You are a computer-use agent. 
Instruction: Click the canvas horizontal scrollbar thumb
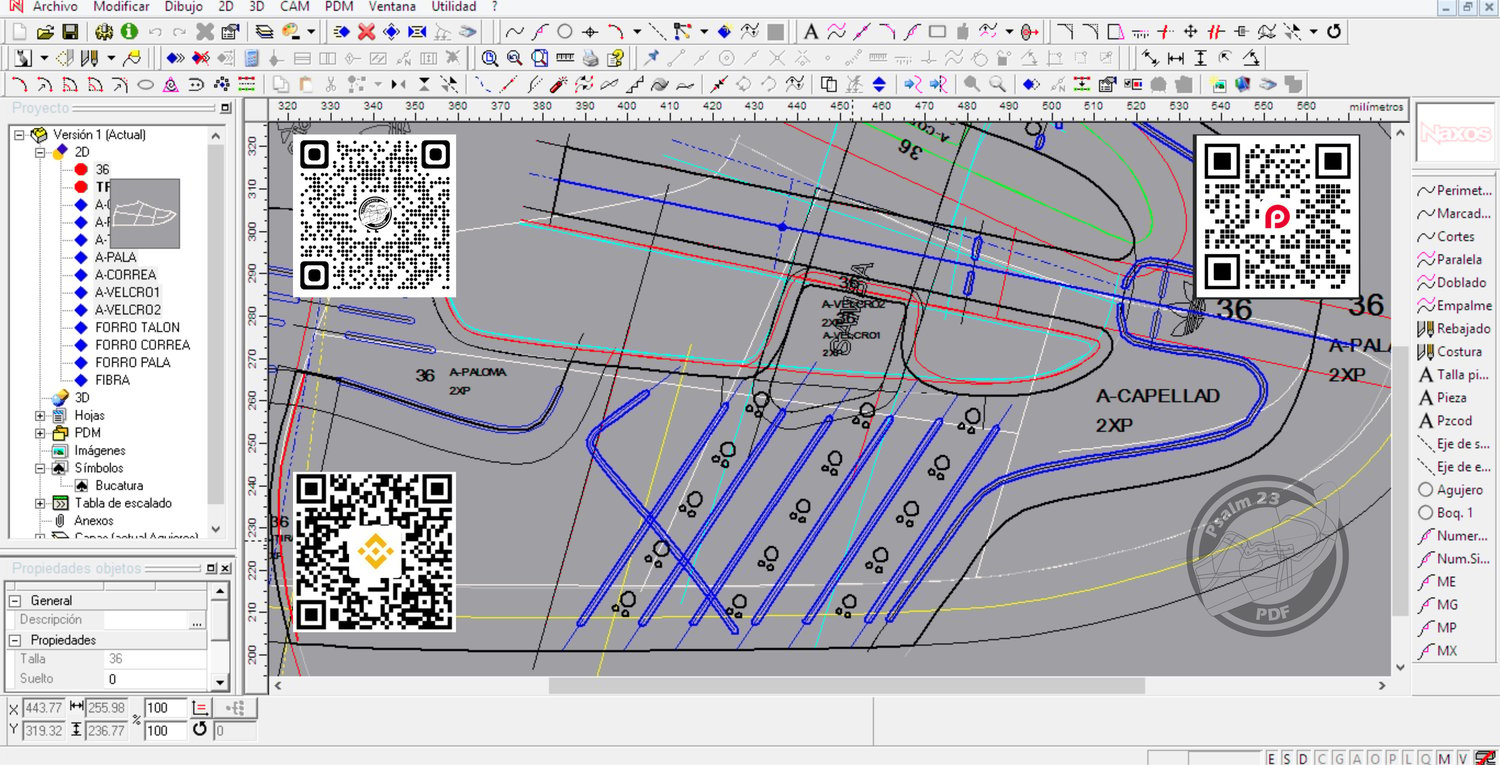846,686
